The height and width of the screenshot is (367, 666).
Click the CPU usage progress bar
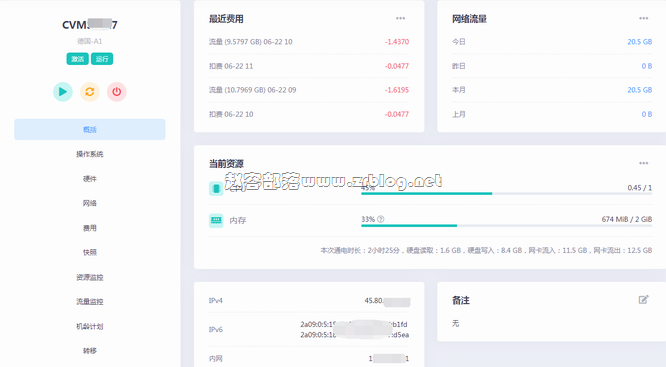click(506, 194)
